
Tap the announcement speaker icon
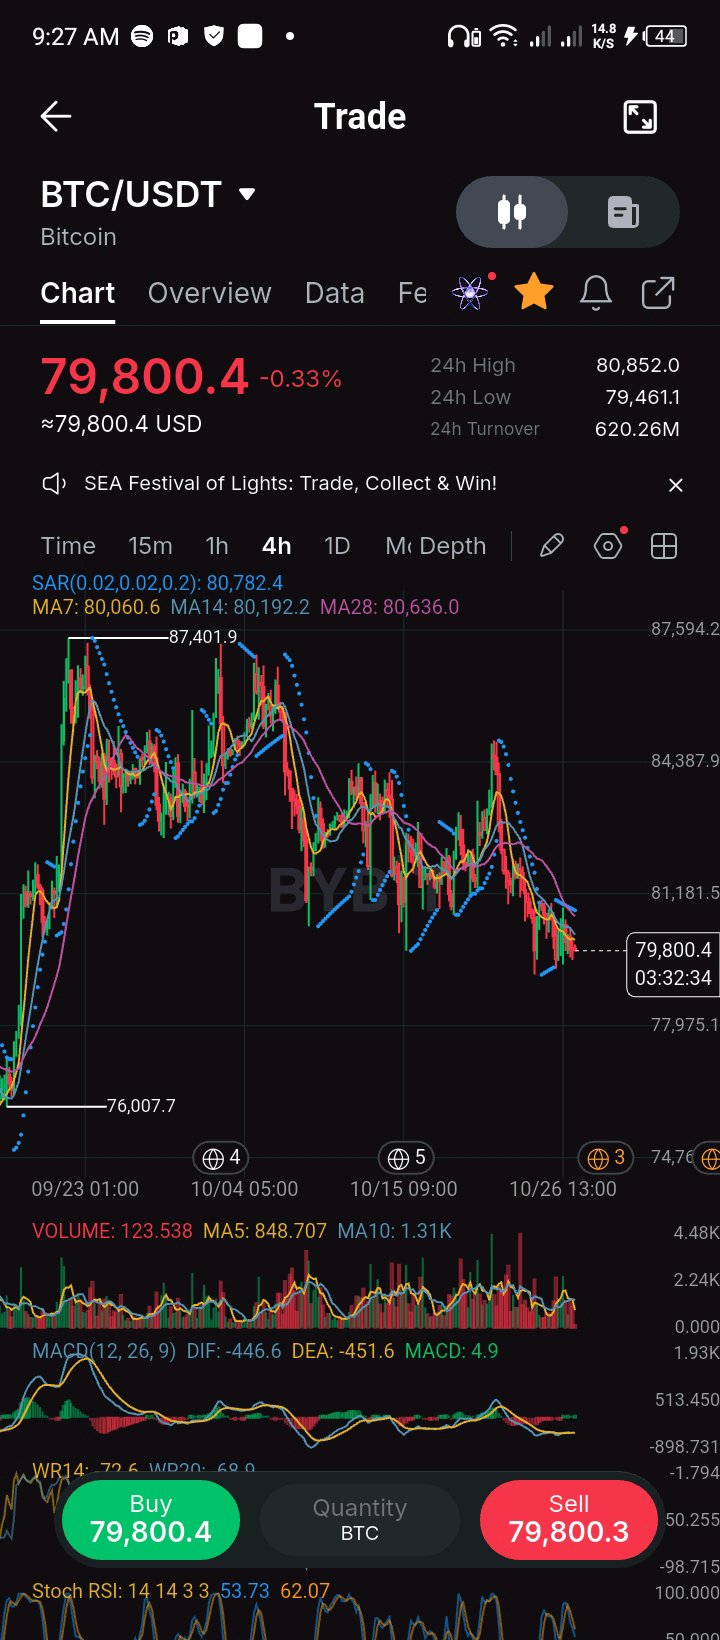pos(54,484)
